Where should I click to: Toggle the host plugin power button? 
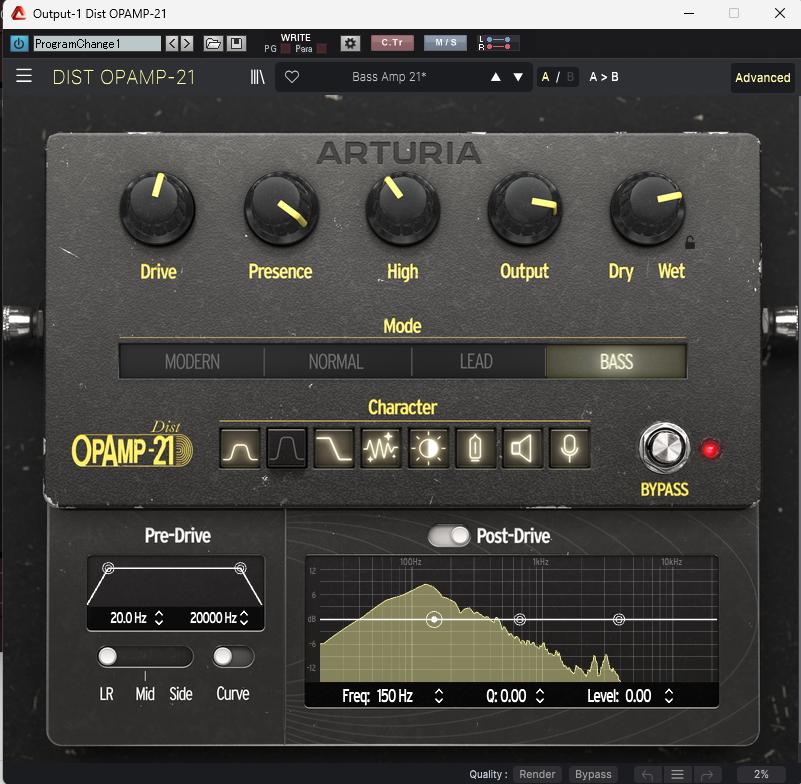(19, 43)
